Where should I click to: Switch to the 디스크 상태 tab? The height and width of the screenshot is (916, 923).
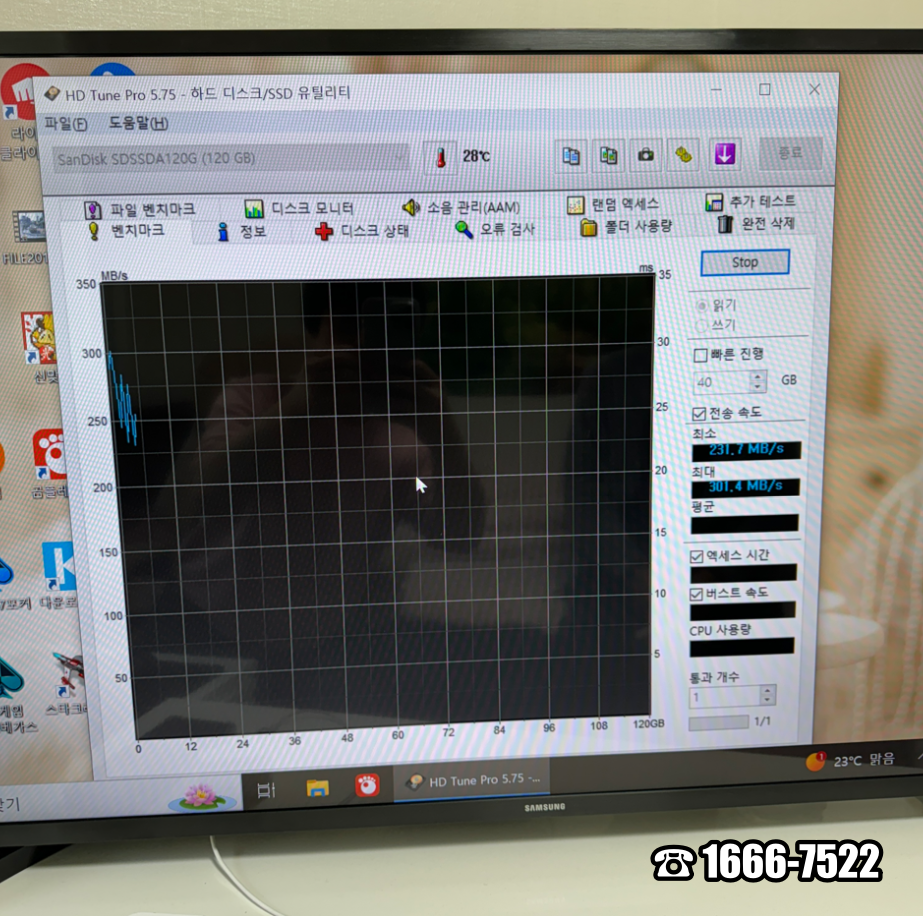(362, 230)
